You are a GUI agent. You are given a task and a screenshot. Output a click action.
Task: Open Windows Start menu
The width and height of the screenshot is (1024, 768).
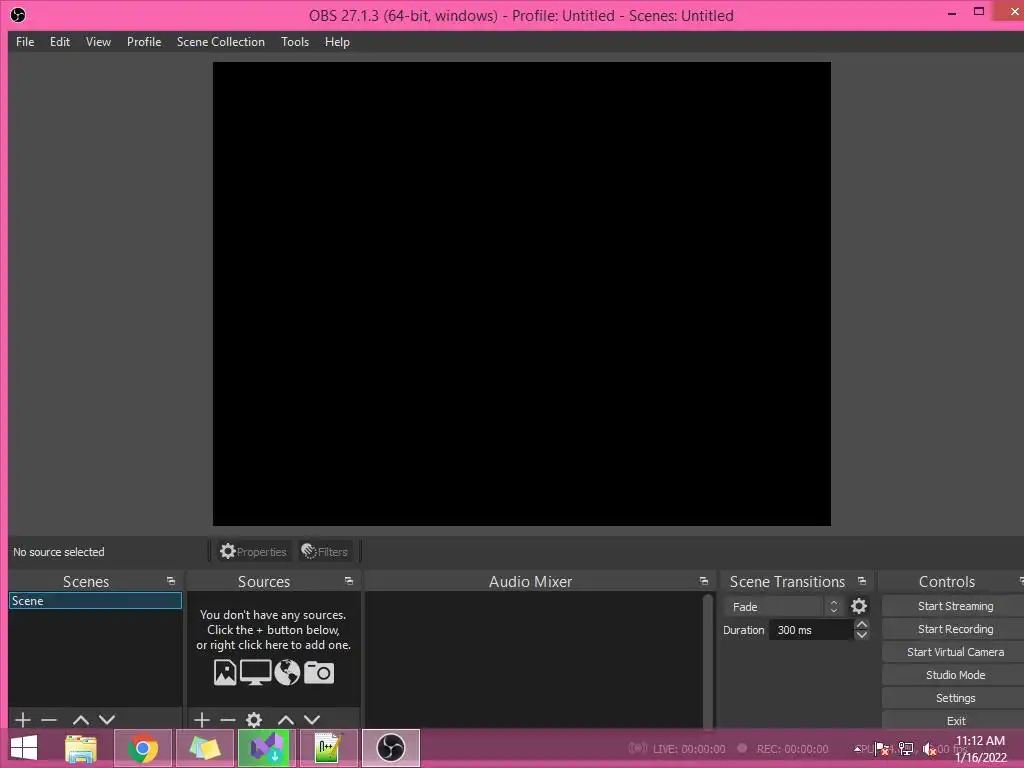coord(24,748)
